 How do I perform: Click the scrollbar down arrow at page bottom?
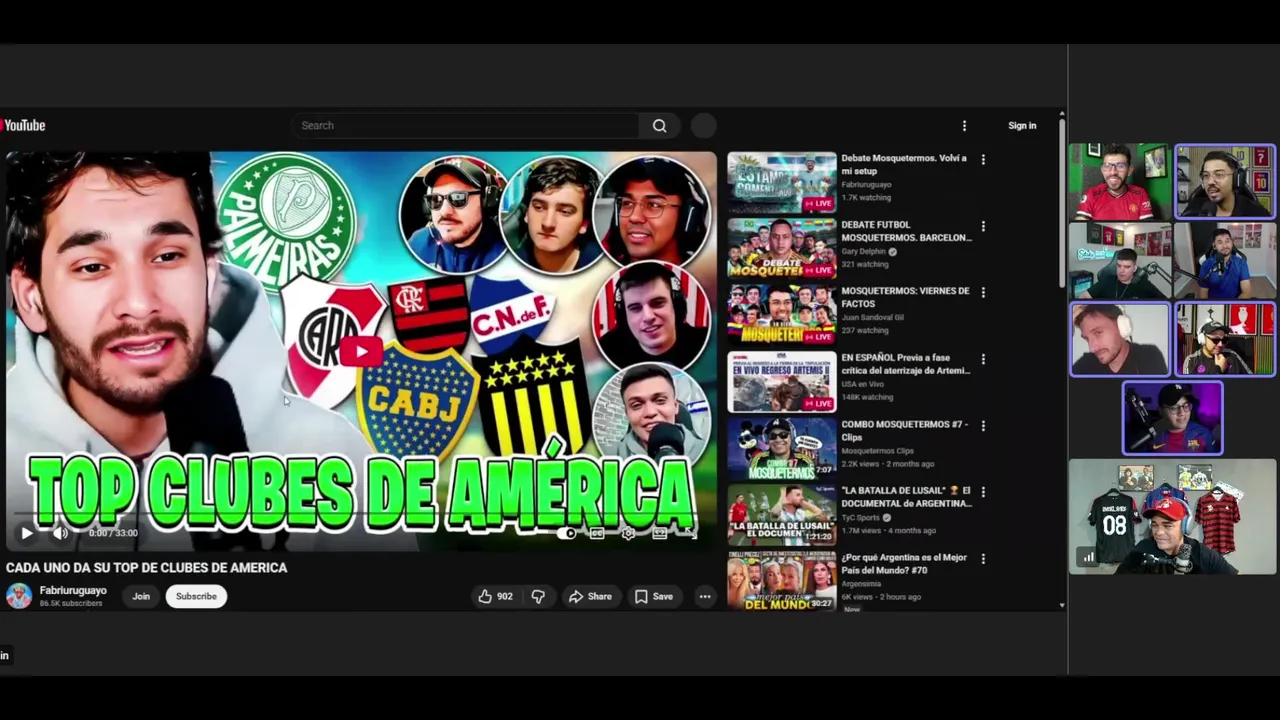tap(1062, 605)
